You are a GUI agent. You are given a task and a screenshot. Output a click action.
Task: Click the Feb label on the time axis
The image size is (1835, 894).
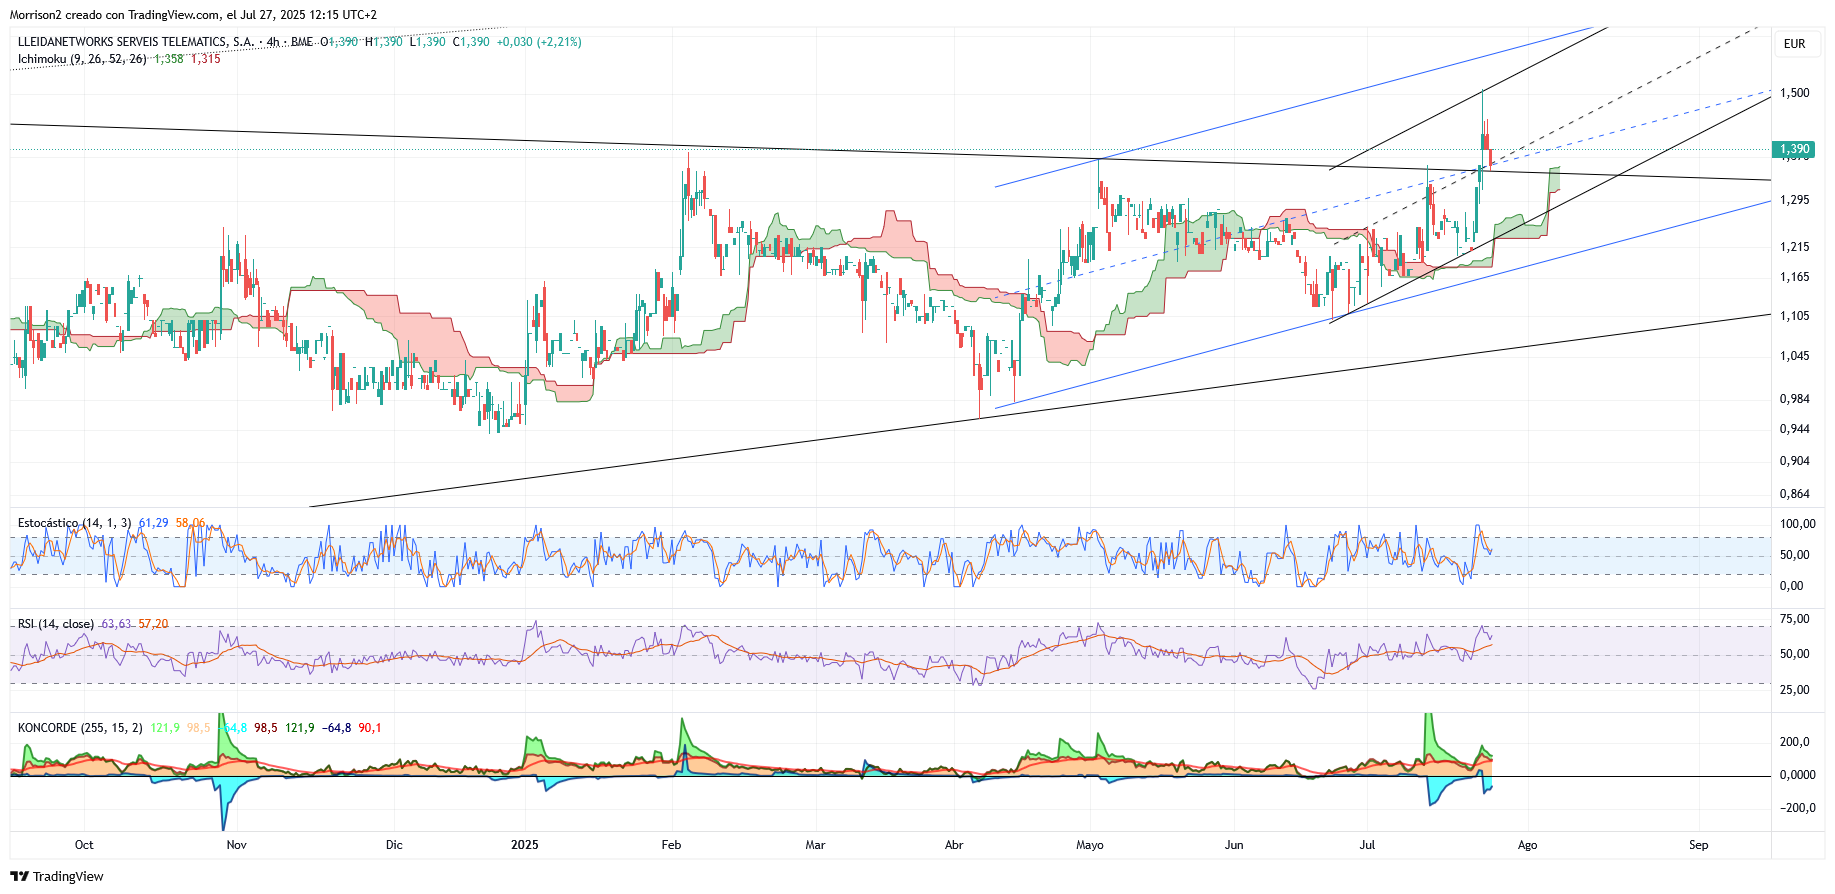pyautogui.click(x=672, y=845)
